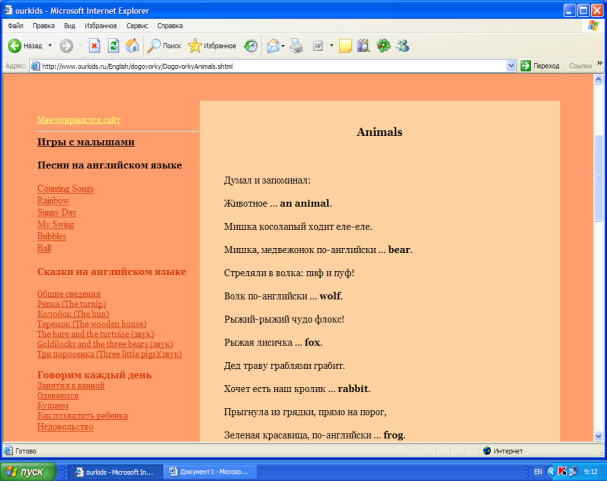Click Kaspersky tray icon
Viewport: 607px width, 481px height.
(562, 471)
